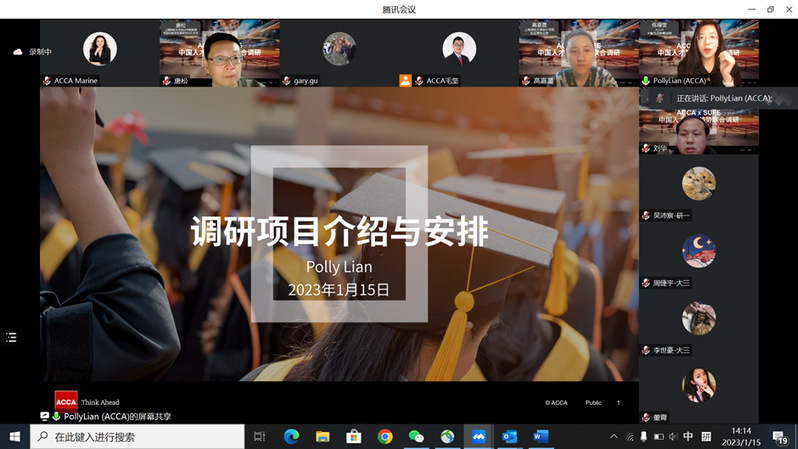The height and width of the screenshot is (449, 798).
Task: Click the taskbar search input box
Action: pyautogui.click(x=138, y=436)
